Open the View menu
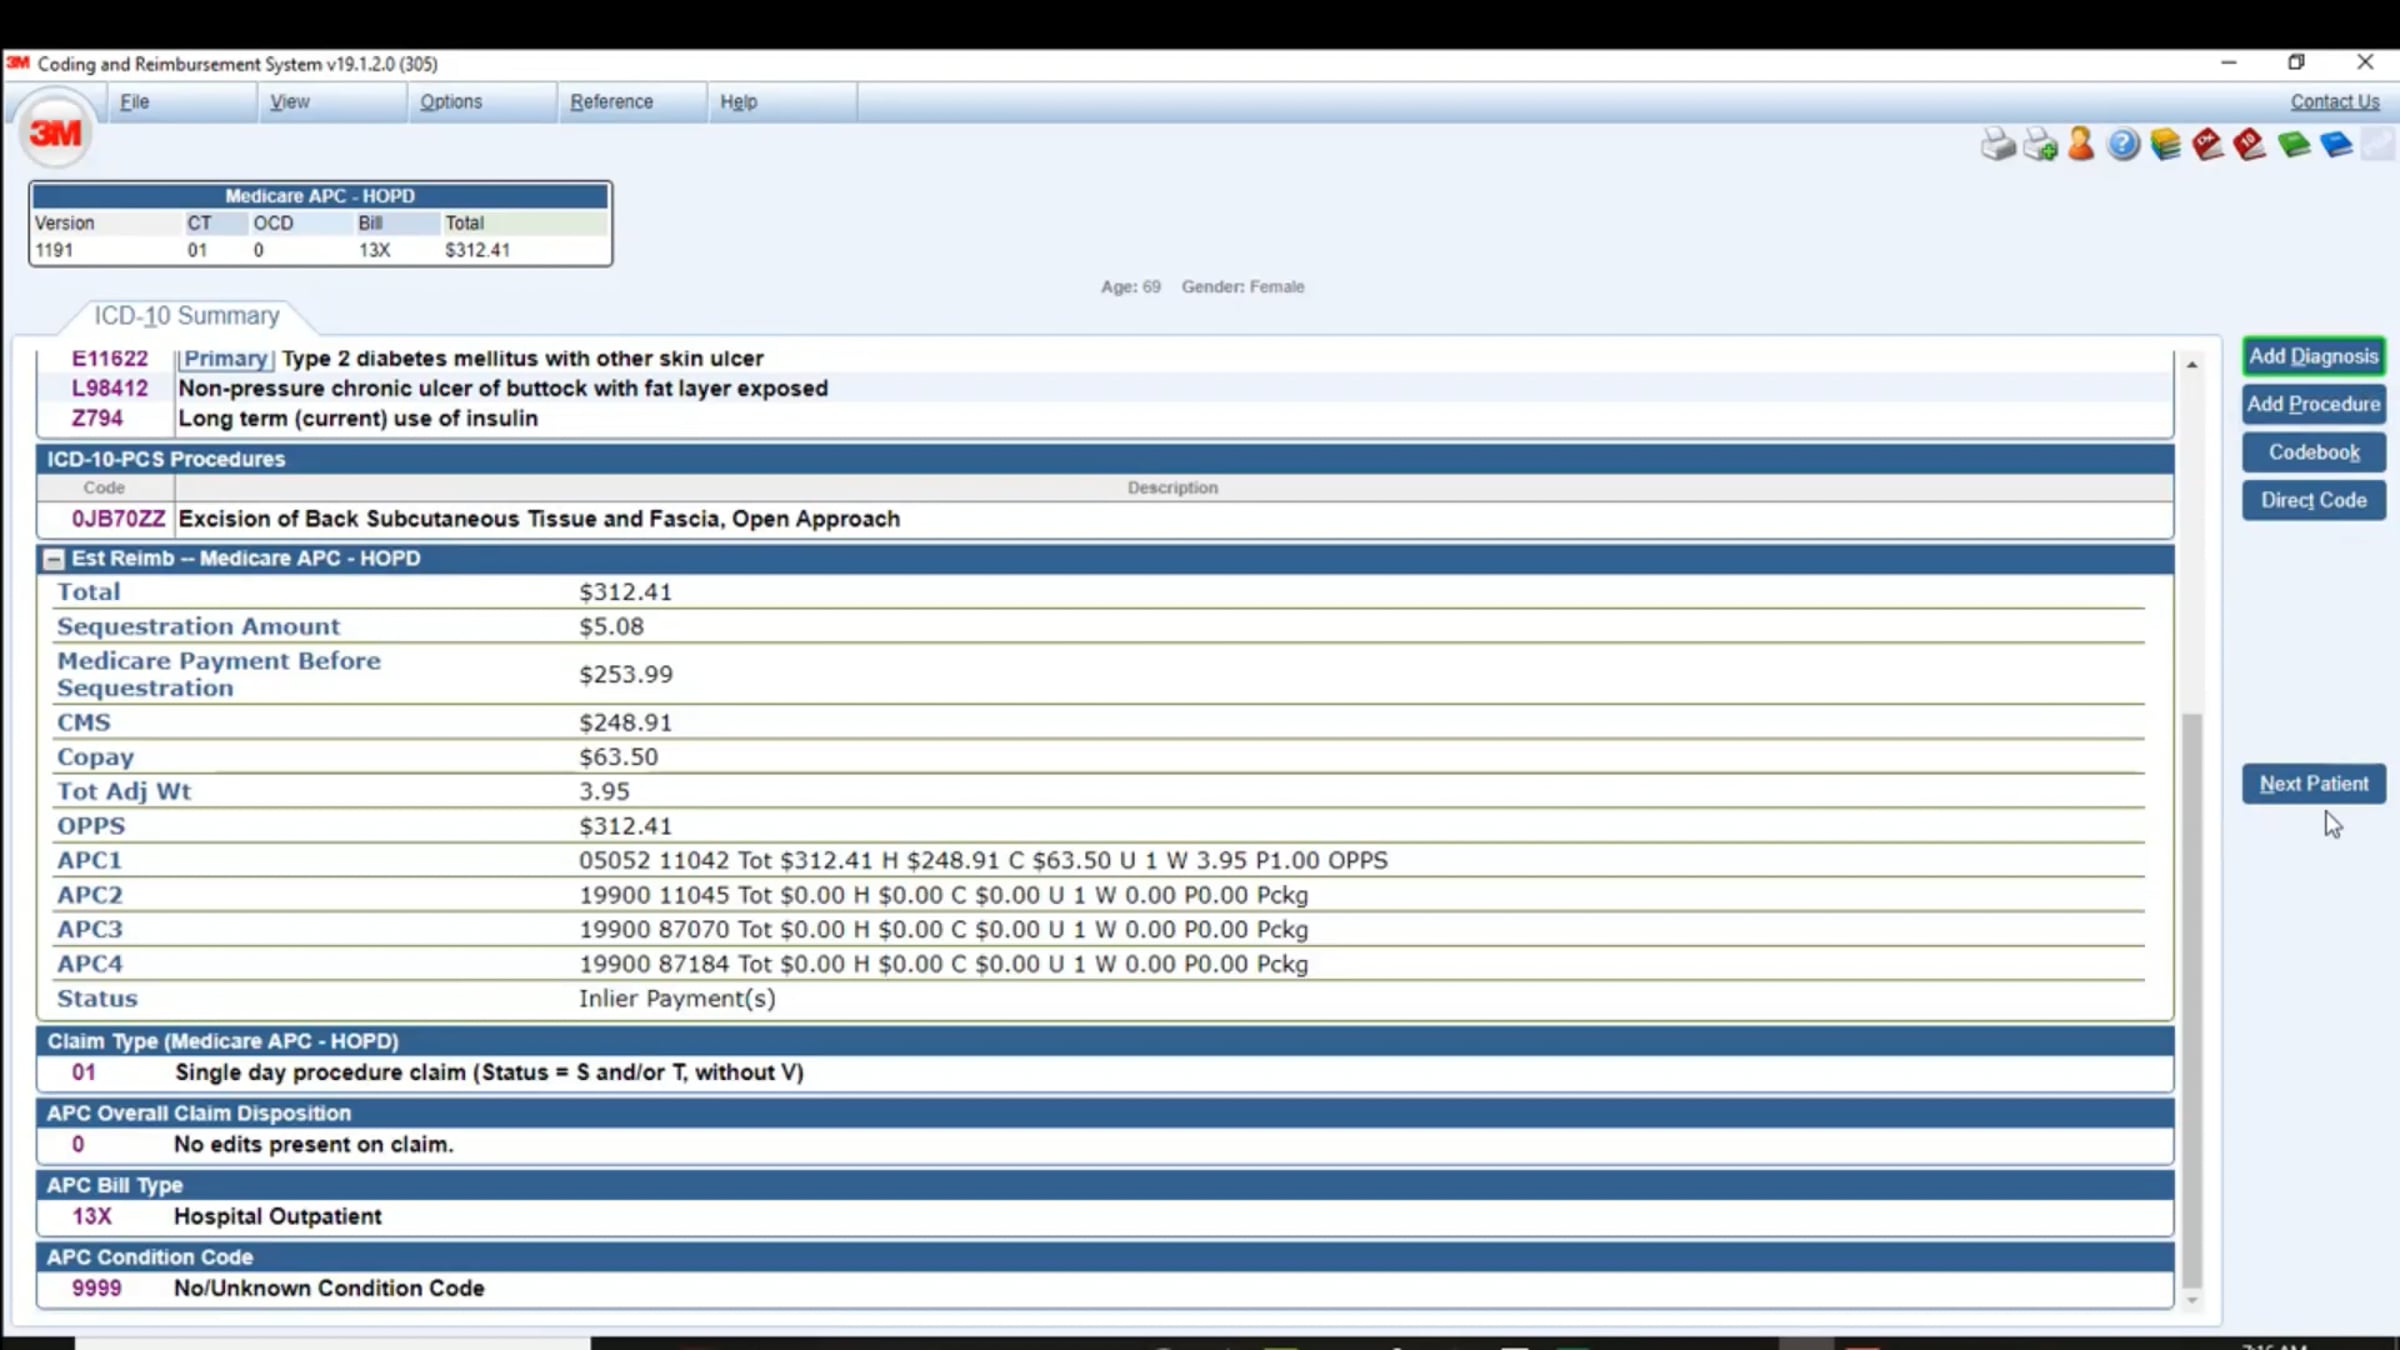The height and width of the screenshot is (1350, 2400). click(x=290, y=102)
